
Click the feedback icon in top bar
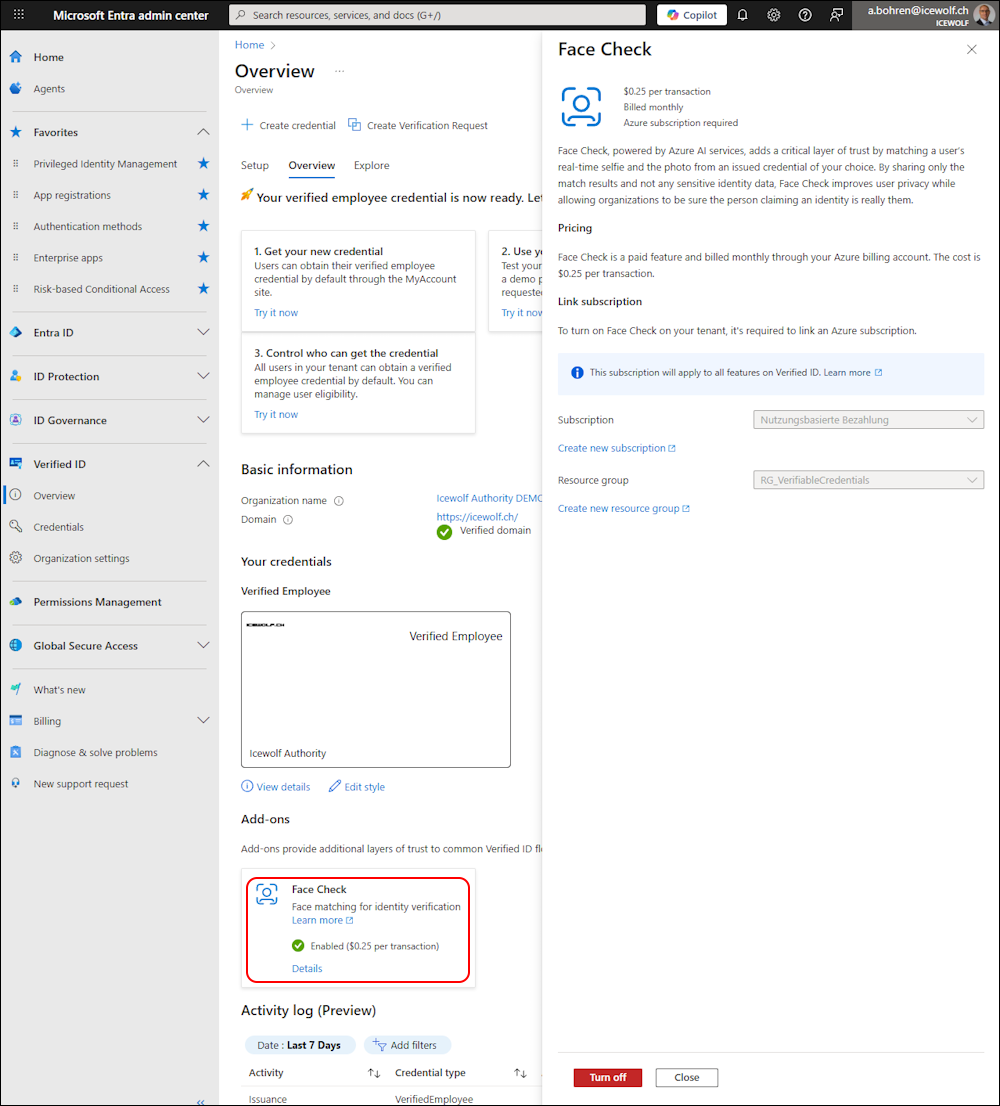[x=836, y=15]
